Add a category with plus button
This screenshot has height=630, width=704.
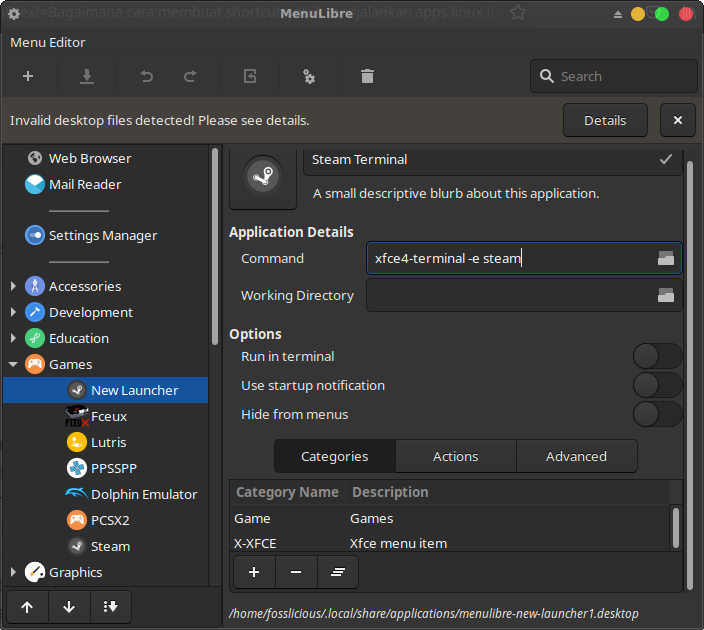(x=254, y=572)
